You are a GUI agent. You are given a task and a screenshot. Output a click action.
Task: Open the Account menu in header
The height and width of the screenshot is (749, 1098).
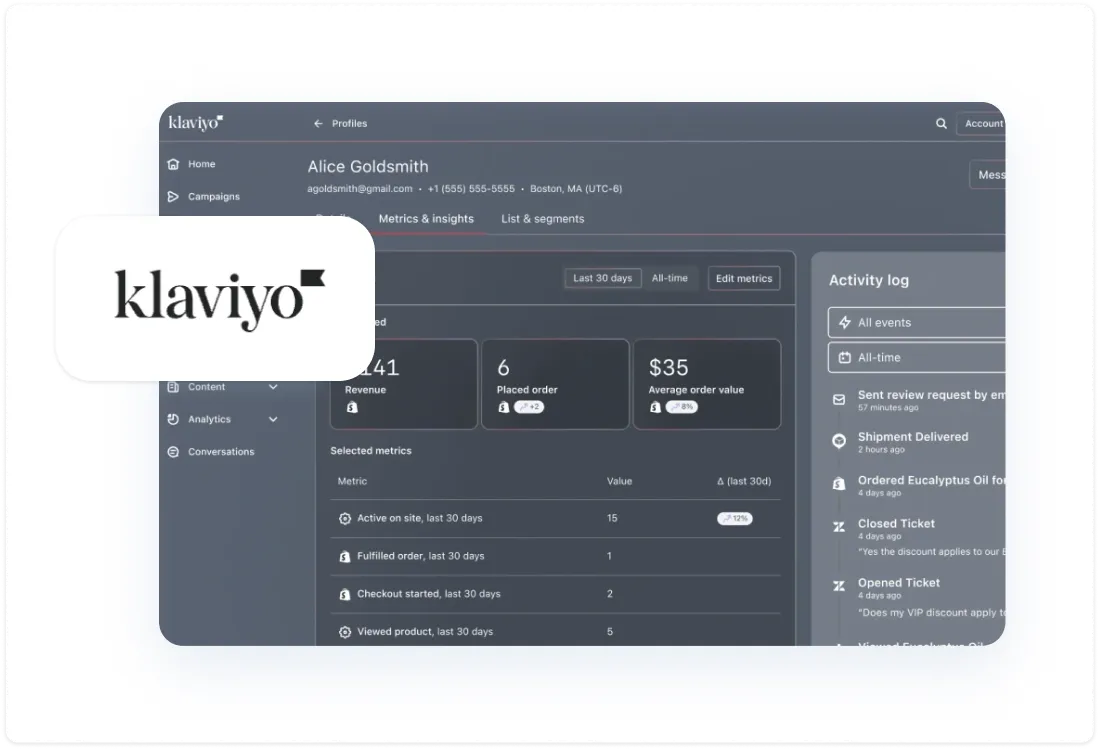(x=981, y=123)
